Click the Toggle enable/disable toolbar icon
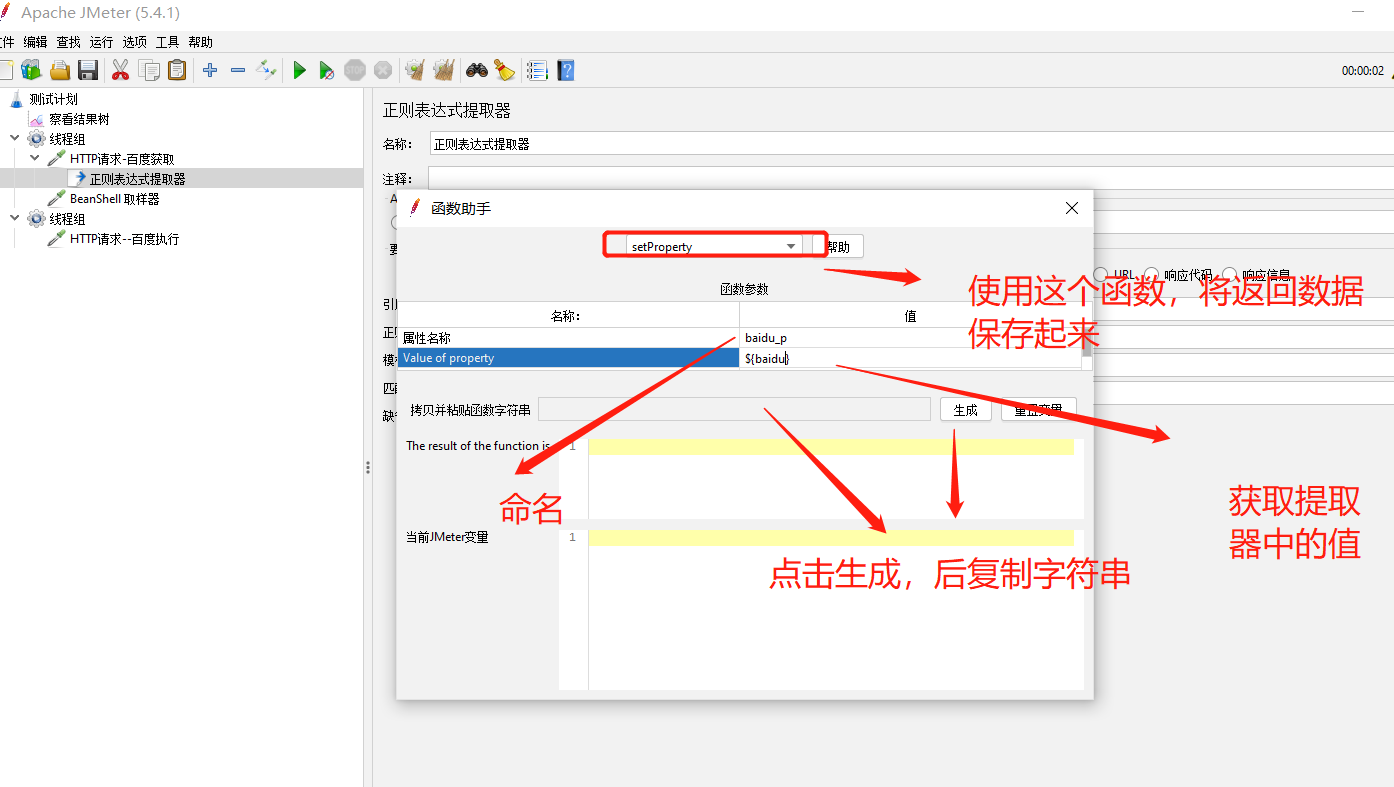 pos(266,70)
